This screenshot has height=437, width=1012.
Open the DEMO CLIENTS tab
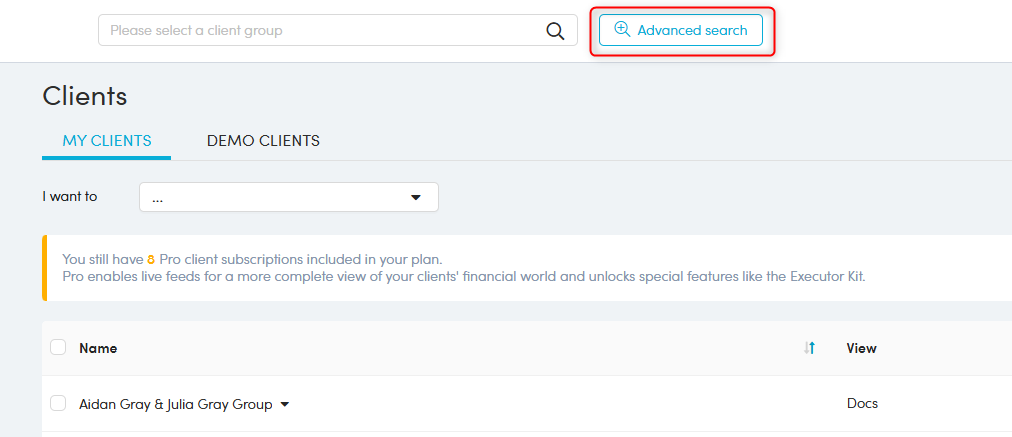[x=263, y=141]
